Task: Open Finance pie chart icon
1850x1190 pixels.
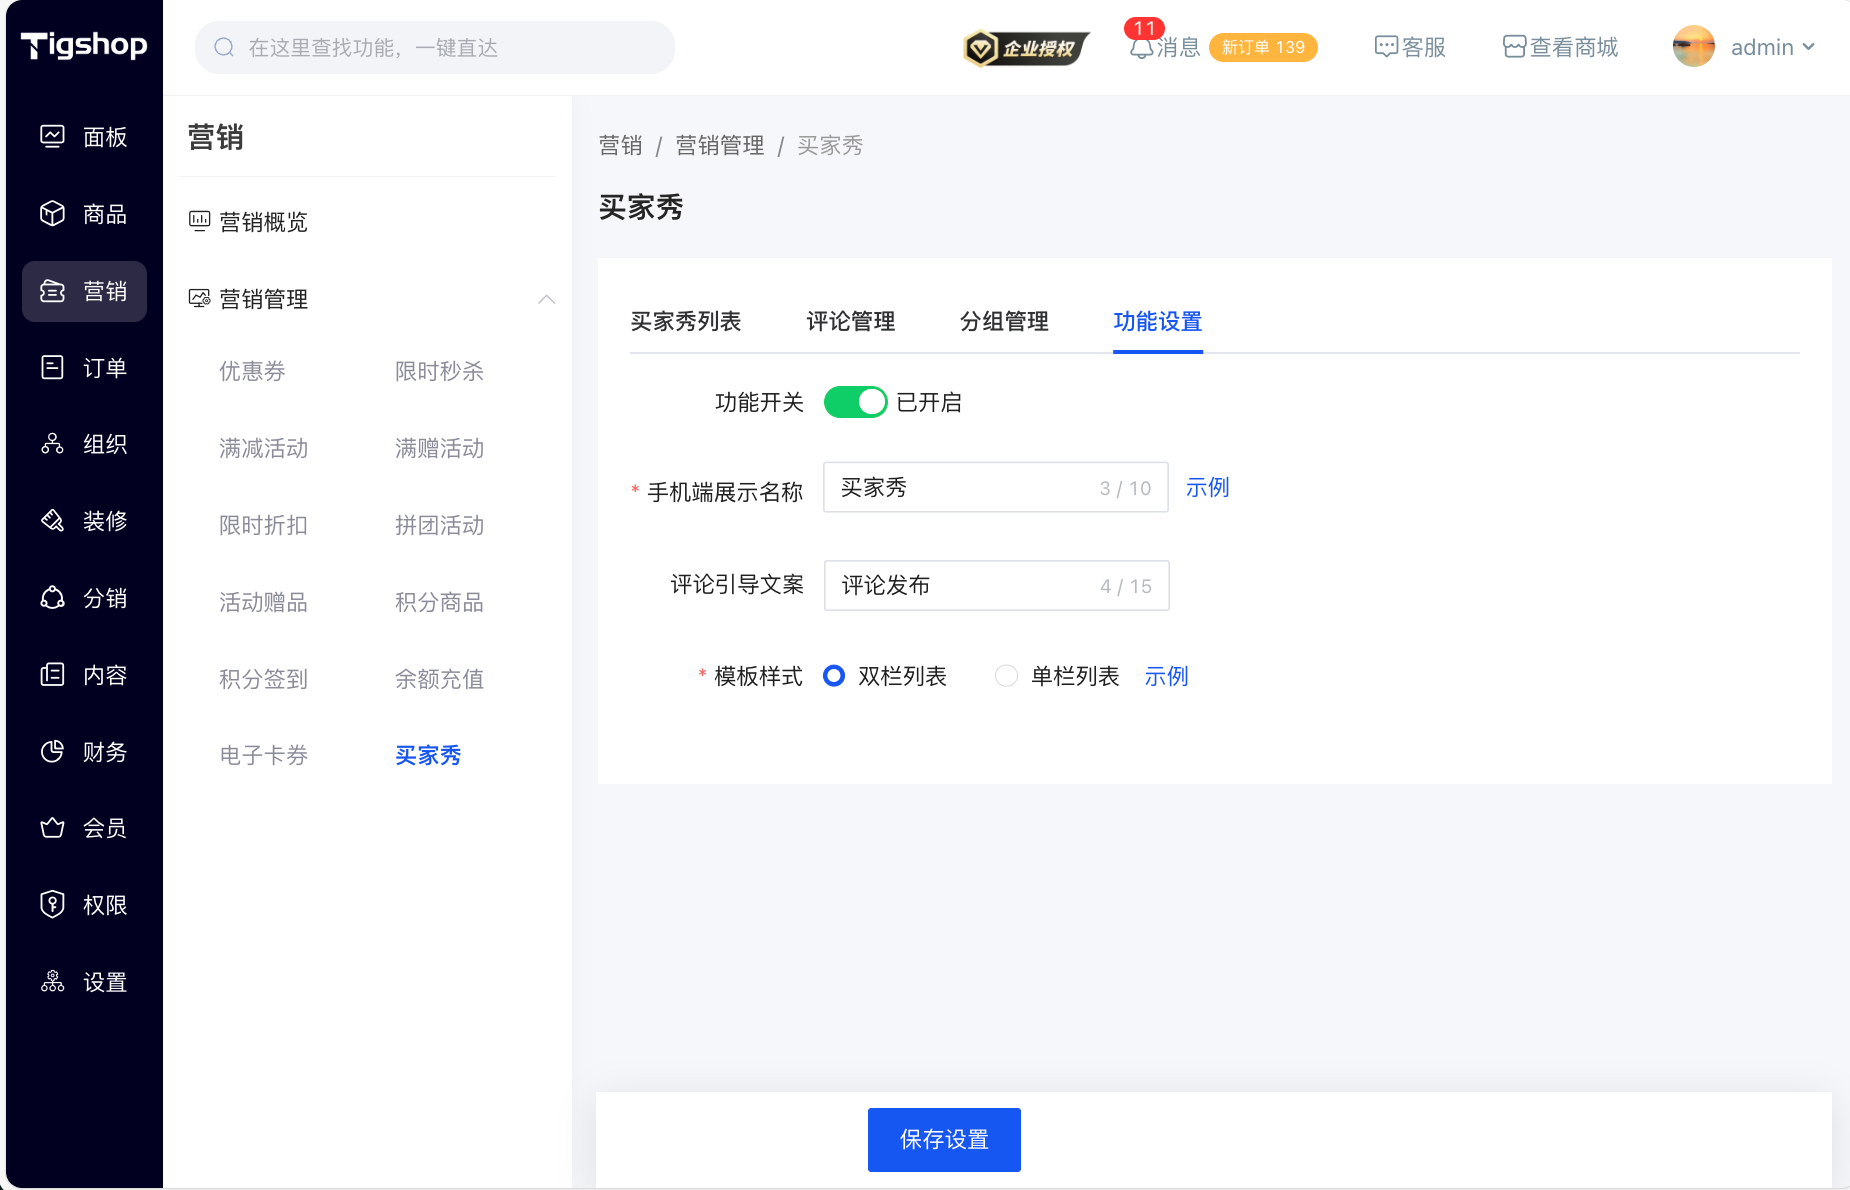Action: 52,751
